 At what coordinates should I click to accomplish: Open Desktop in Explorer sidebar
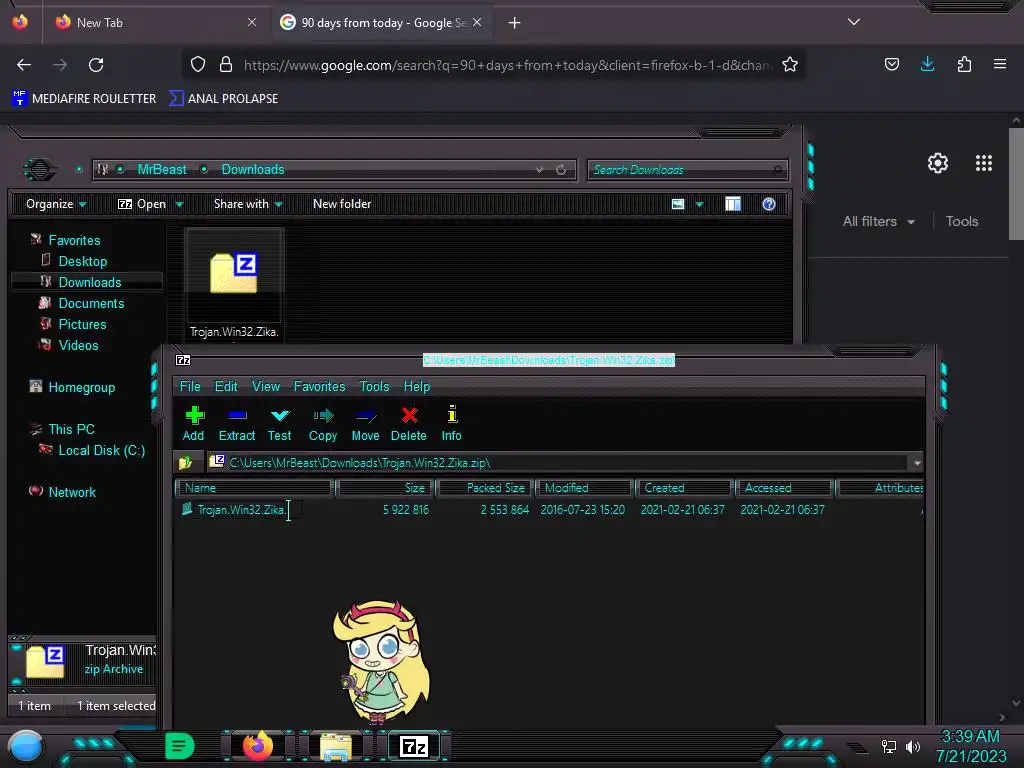pos(83,261)
